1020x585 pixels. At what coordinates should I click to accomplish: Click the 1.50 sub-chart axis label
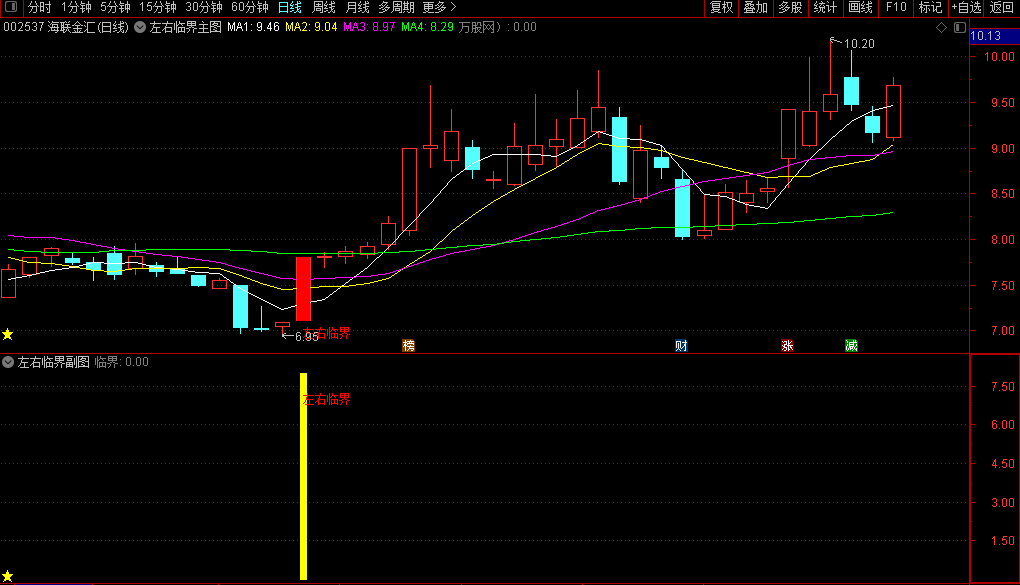(x=1002, y=541)
